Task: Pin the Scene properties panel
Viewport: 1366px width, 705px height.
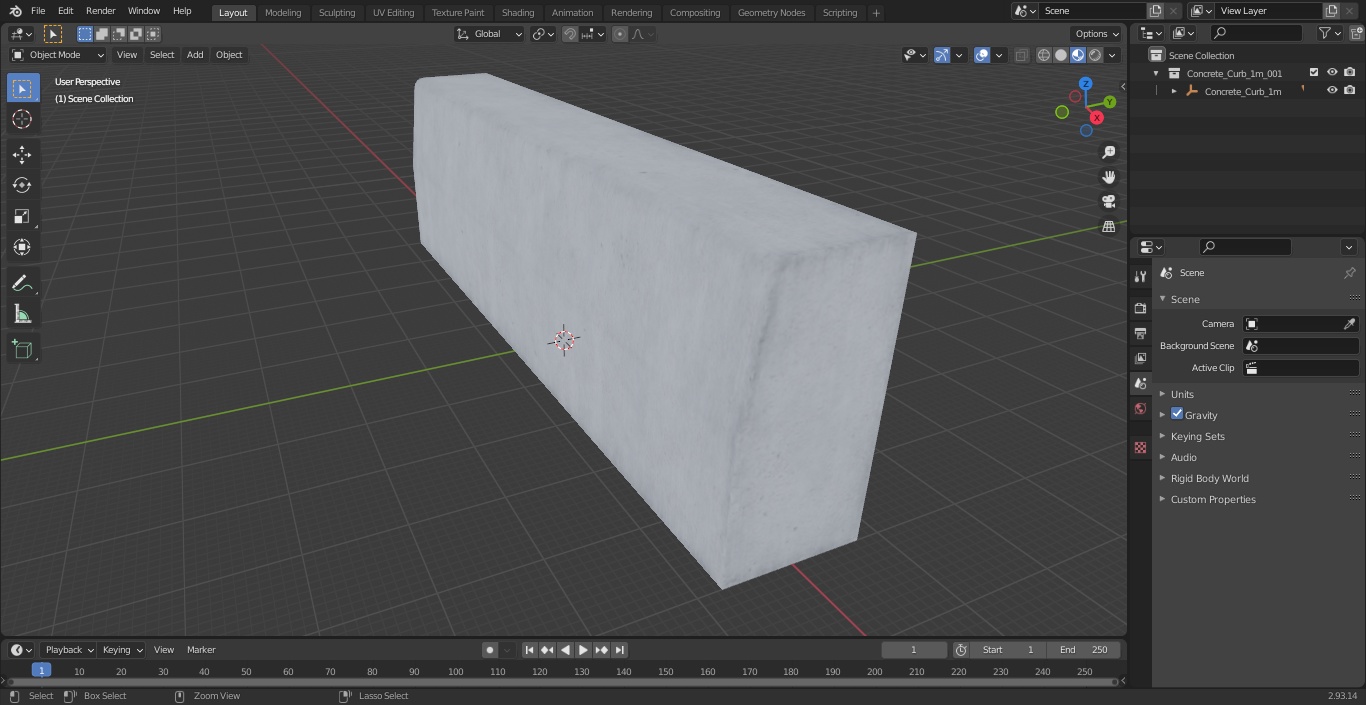Action: (1349, 273)
